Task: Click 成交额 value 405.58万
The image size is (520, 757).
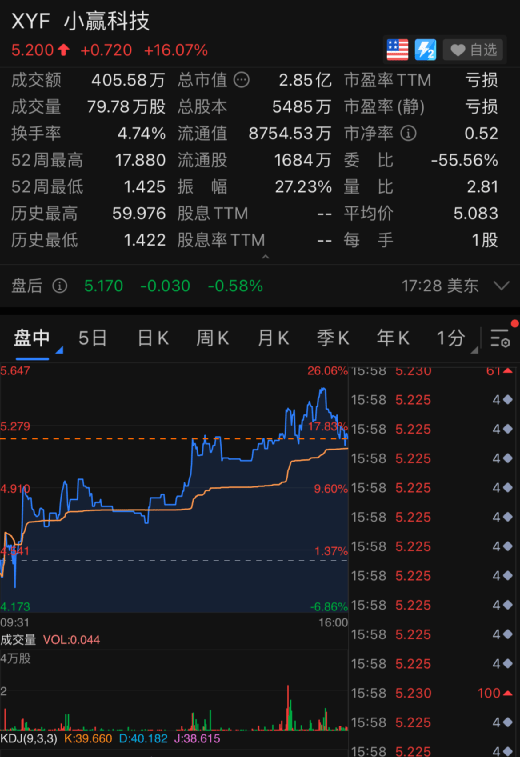Action: (x=128, y=80)
